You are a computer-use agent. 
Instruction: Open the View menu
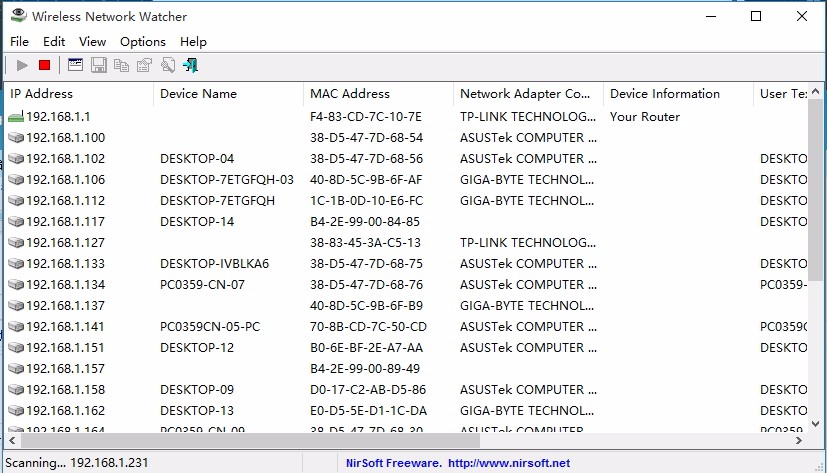(x=92, y=42)
